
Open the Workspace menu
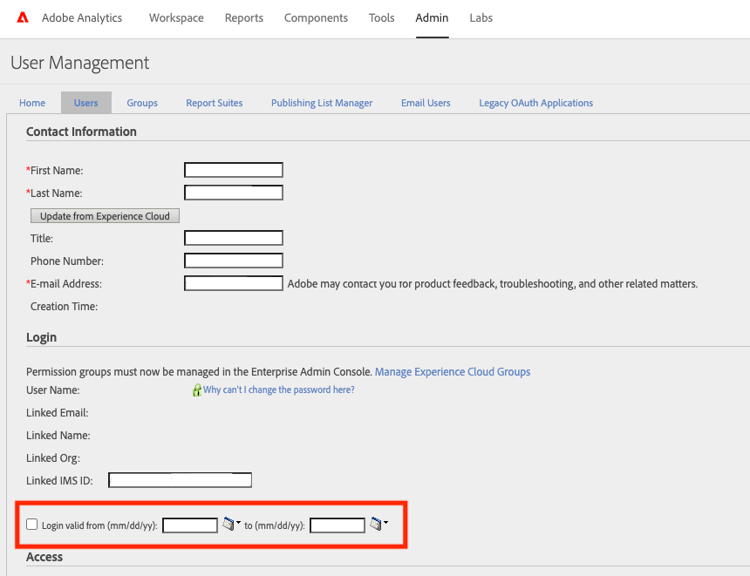click(176, 18)
